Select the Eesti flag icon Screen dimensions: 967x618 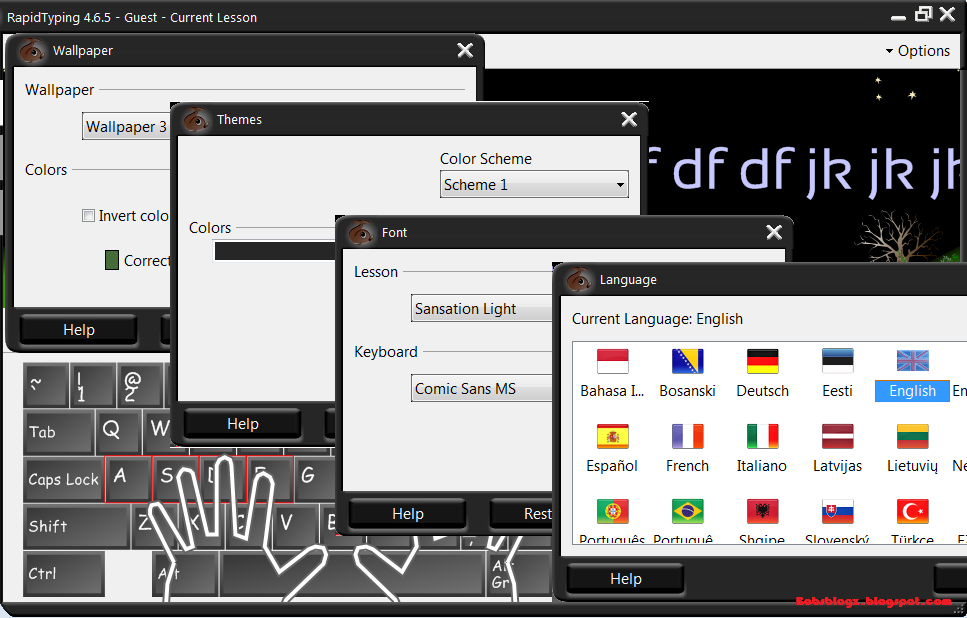pos(837,361)
